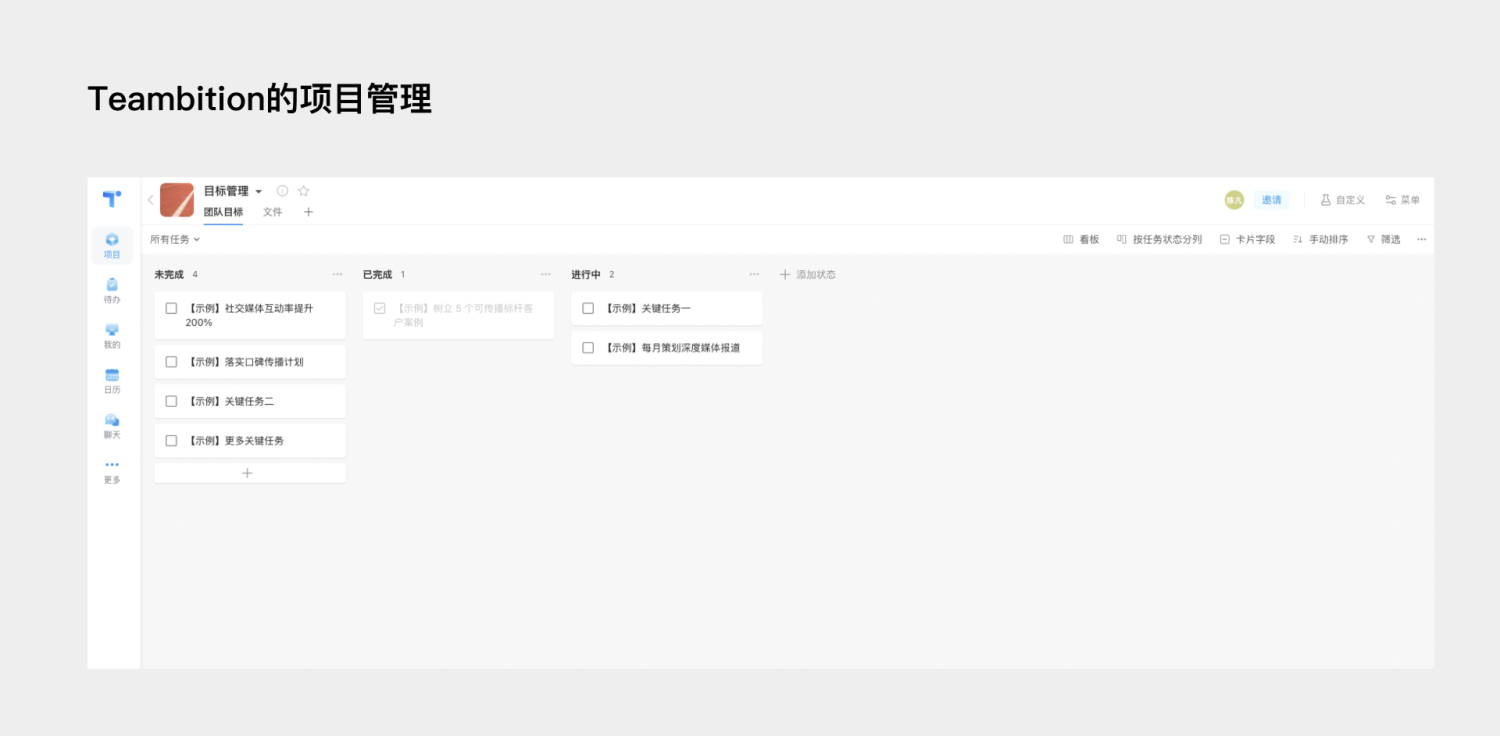Open the 【示例】每月策划深度媒体报道 task title
This screenshot has height=736, width=1500.
(x=671, y=347)
